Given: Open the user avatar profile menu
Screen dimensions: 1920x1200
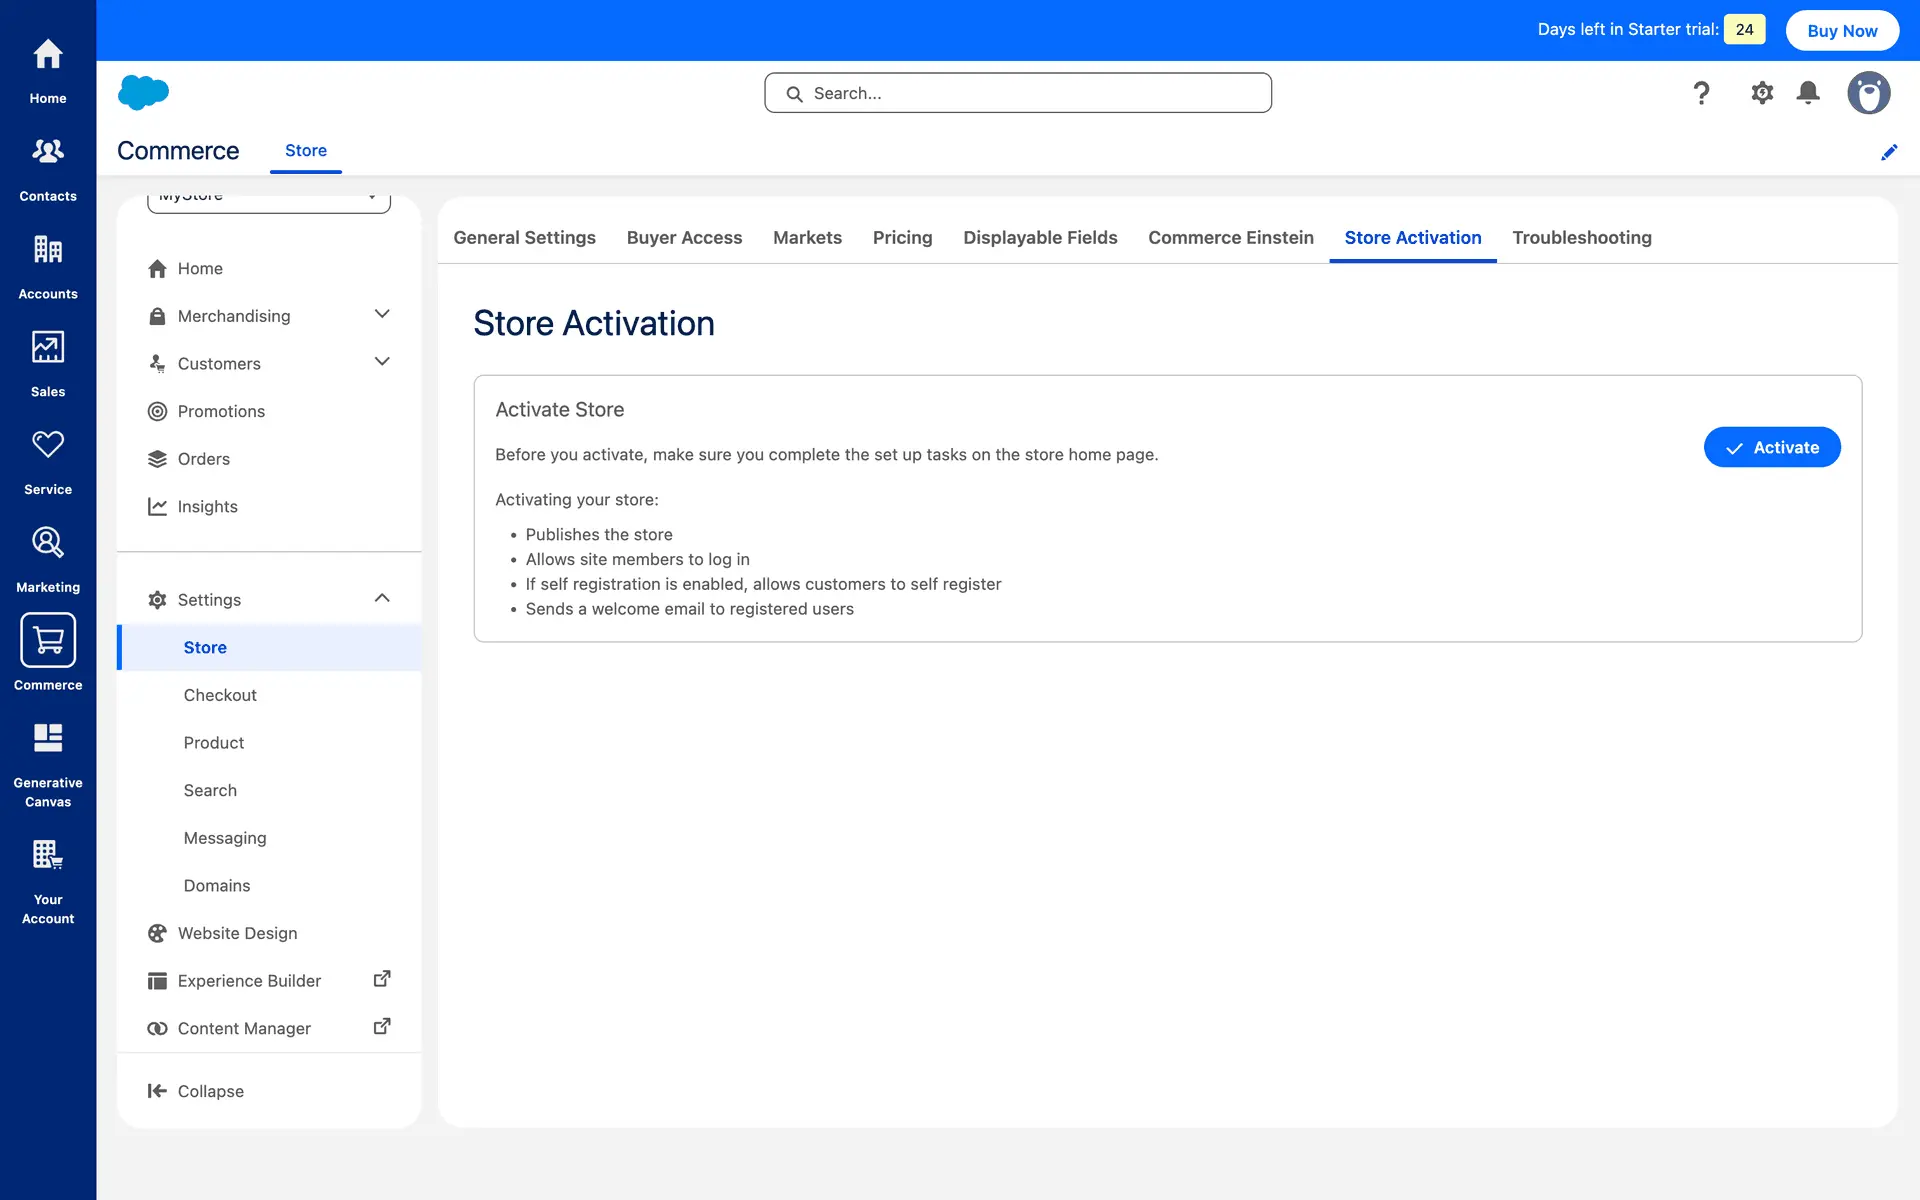Looking at the screenshot, I should (x=1868, y=93).
